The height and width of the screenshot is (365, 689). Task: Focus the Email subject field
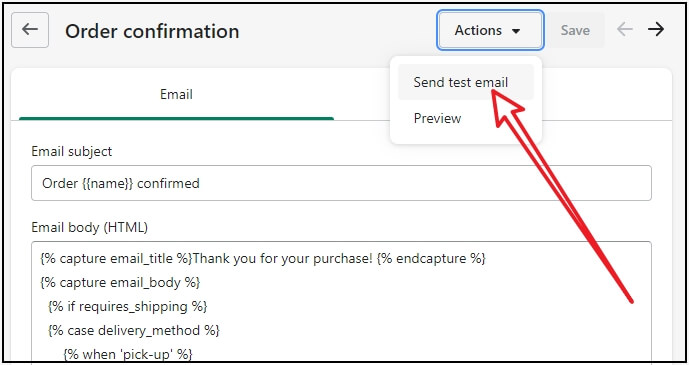tap(341, 183)
